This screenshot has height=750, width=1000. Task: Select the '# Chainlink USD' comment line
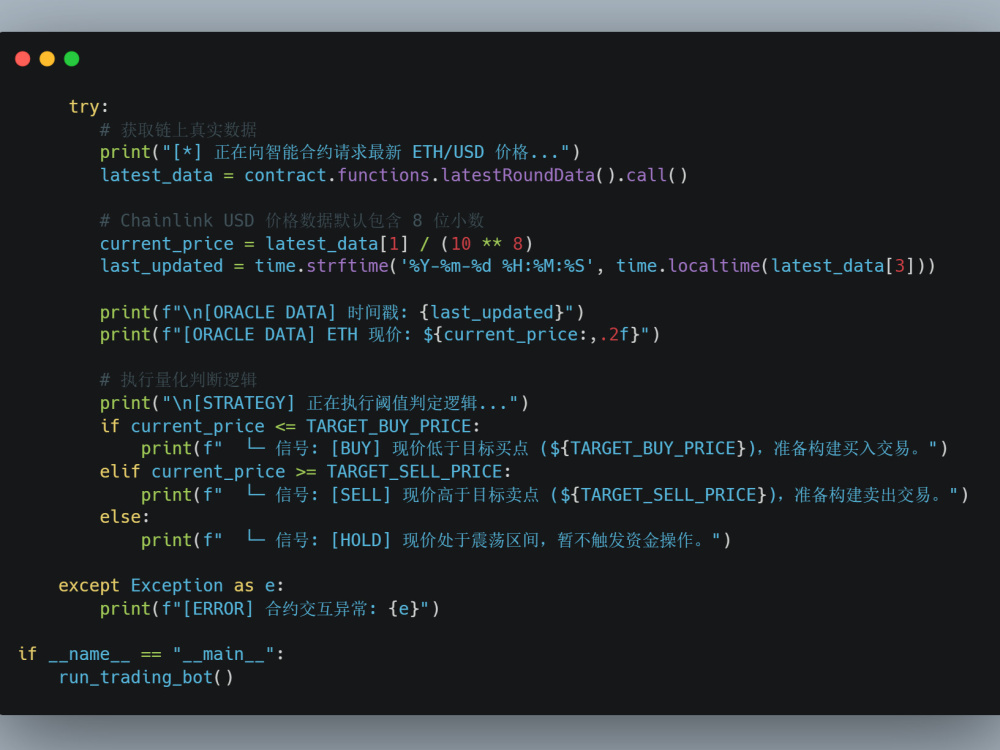292,221
